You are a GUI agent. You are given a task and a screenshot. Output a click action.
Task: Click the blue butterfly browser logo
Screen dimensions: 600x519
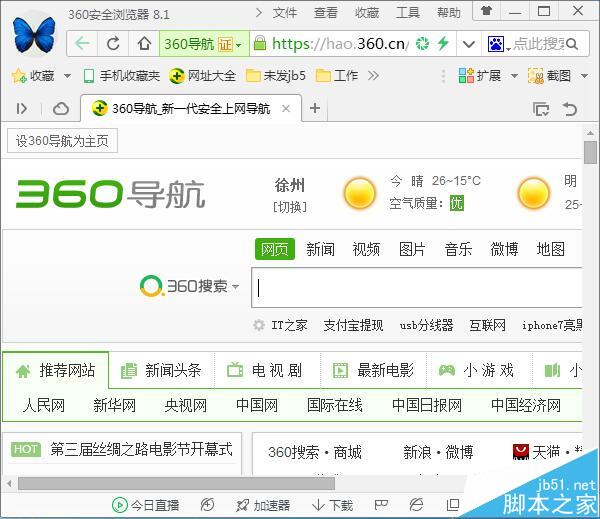(34, 34)
